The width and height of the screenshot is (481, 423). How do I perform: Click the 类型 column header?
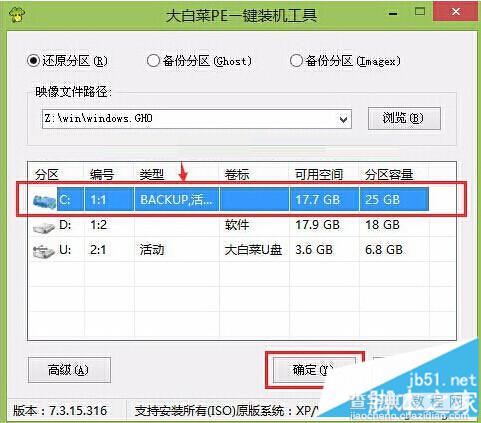point(152,174)
